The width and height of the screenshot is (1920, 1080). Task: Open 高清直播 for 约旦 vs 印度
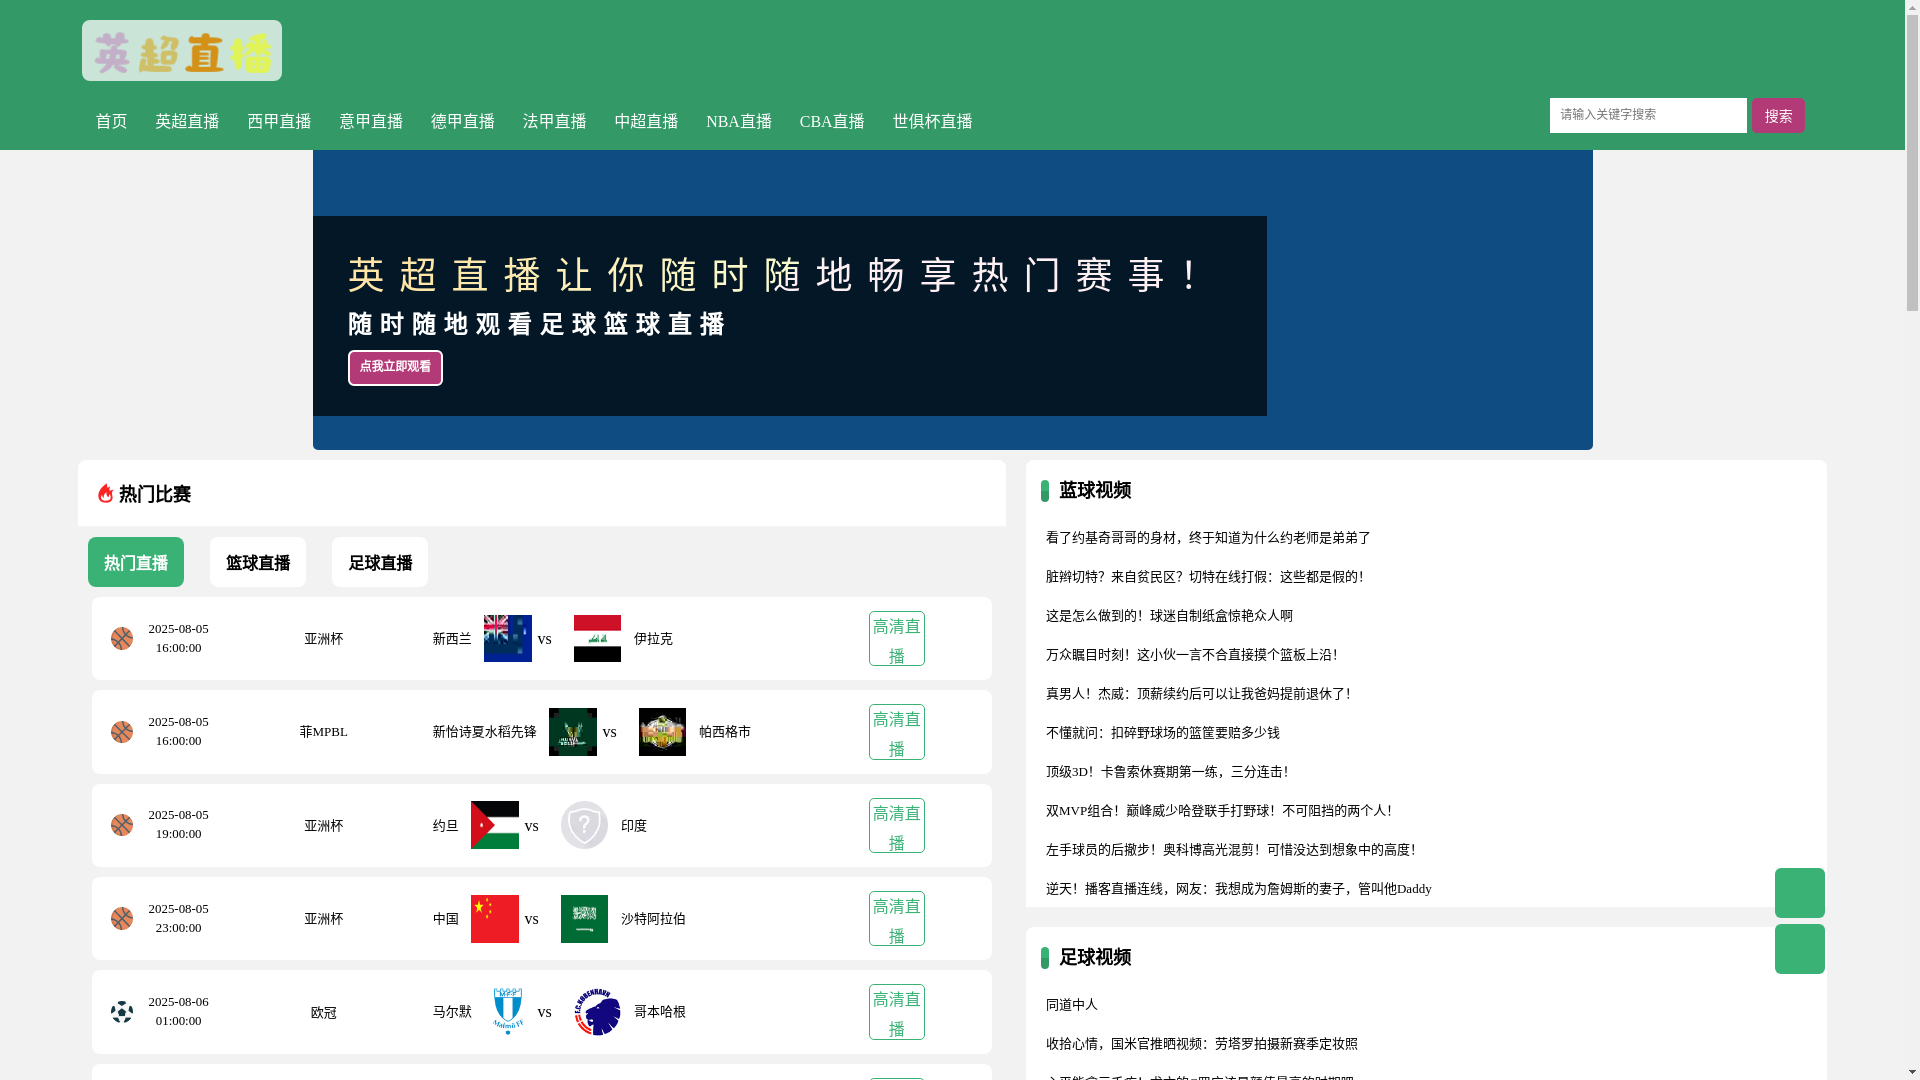point(897,826)
